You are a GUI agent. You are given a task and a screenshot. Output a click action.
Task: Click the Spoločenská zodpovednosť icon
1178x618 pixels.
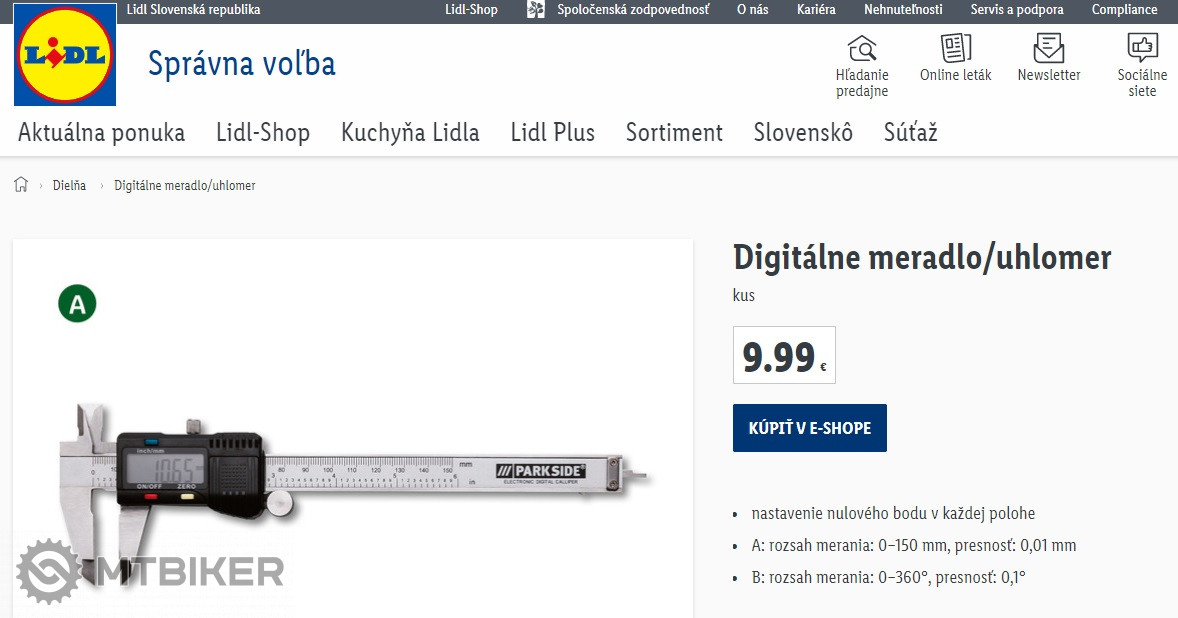click(x=537, y=10)
